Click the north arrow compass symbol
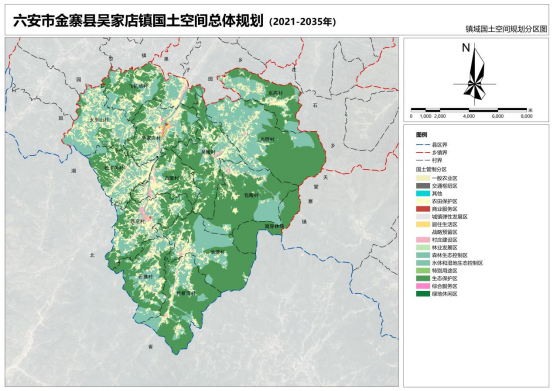 click(x=475, y=74)
